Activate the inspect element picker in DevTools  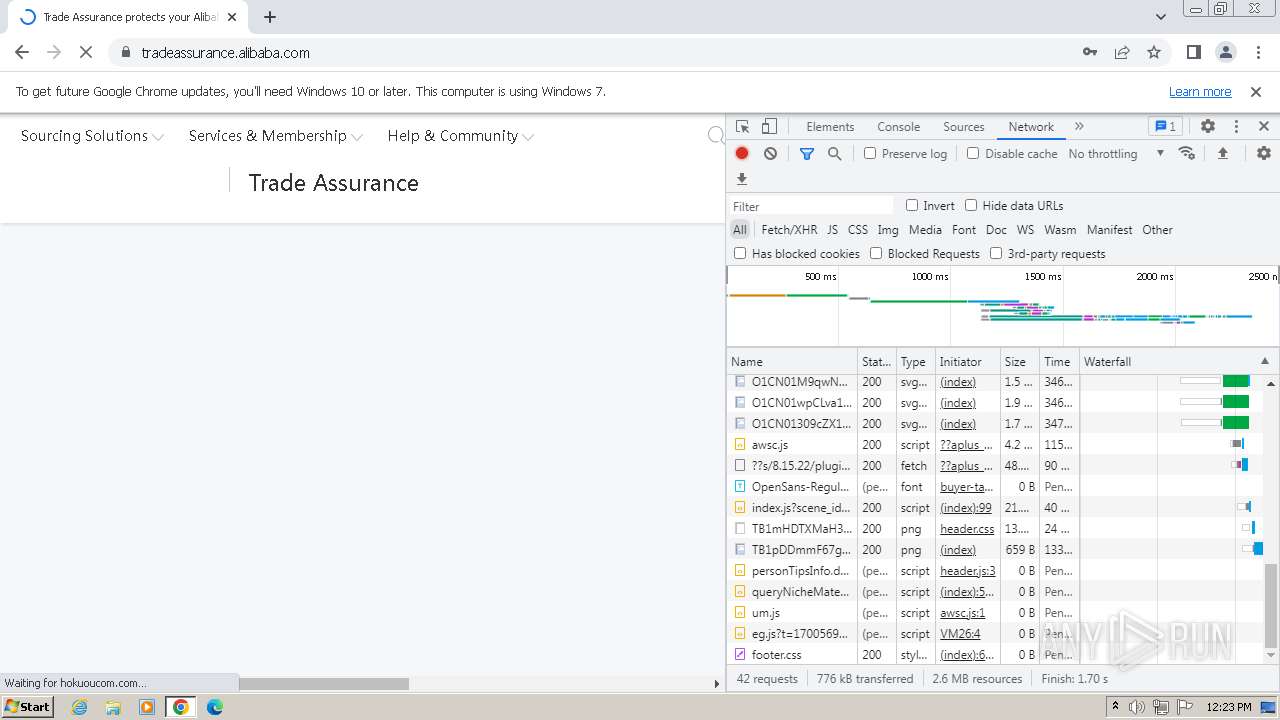(742, 127)
